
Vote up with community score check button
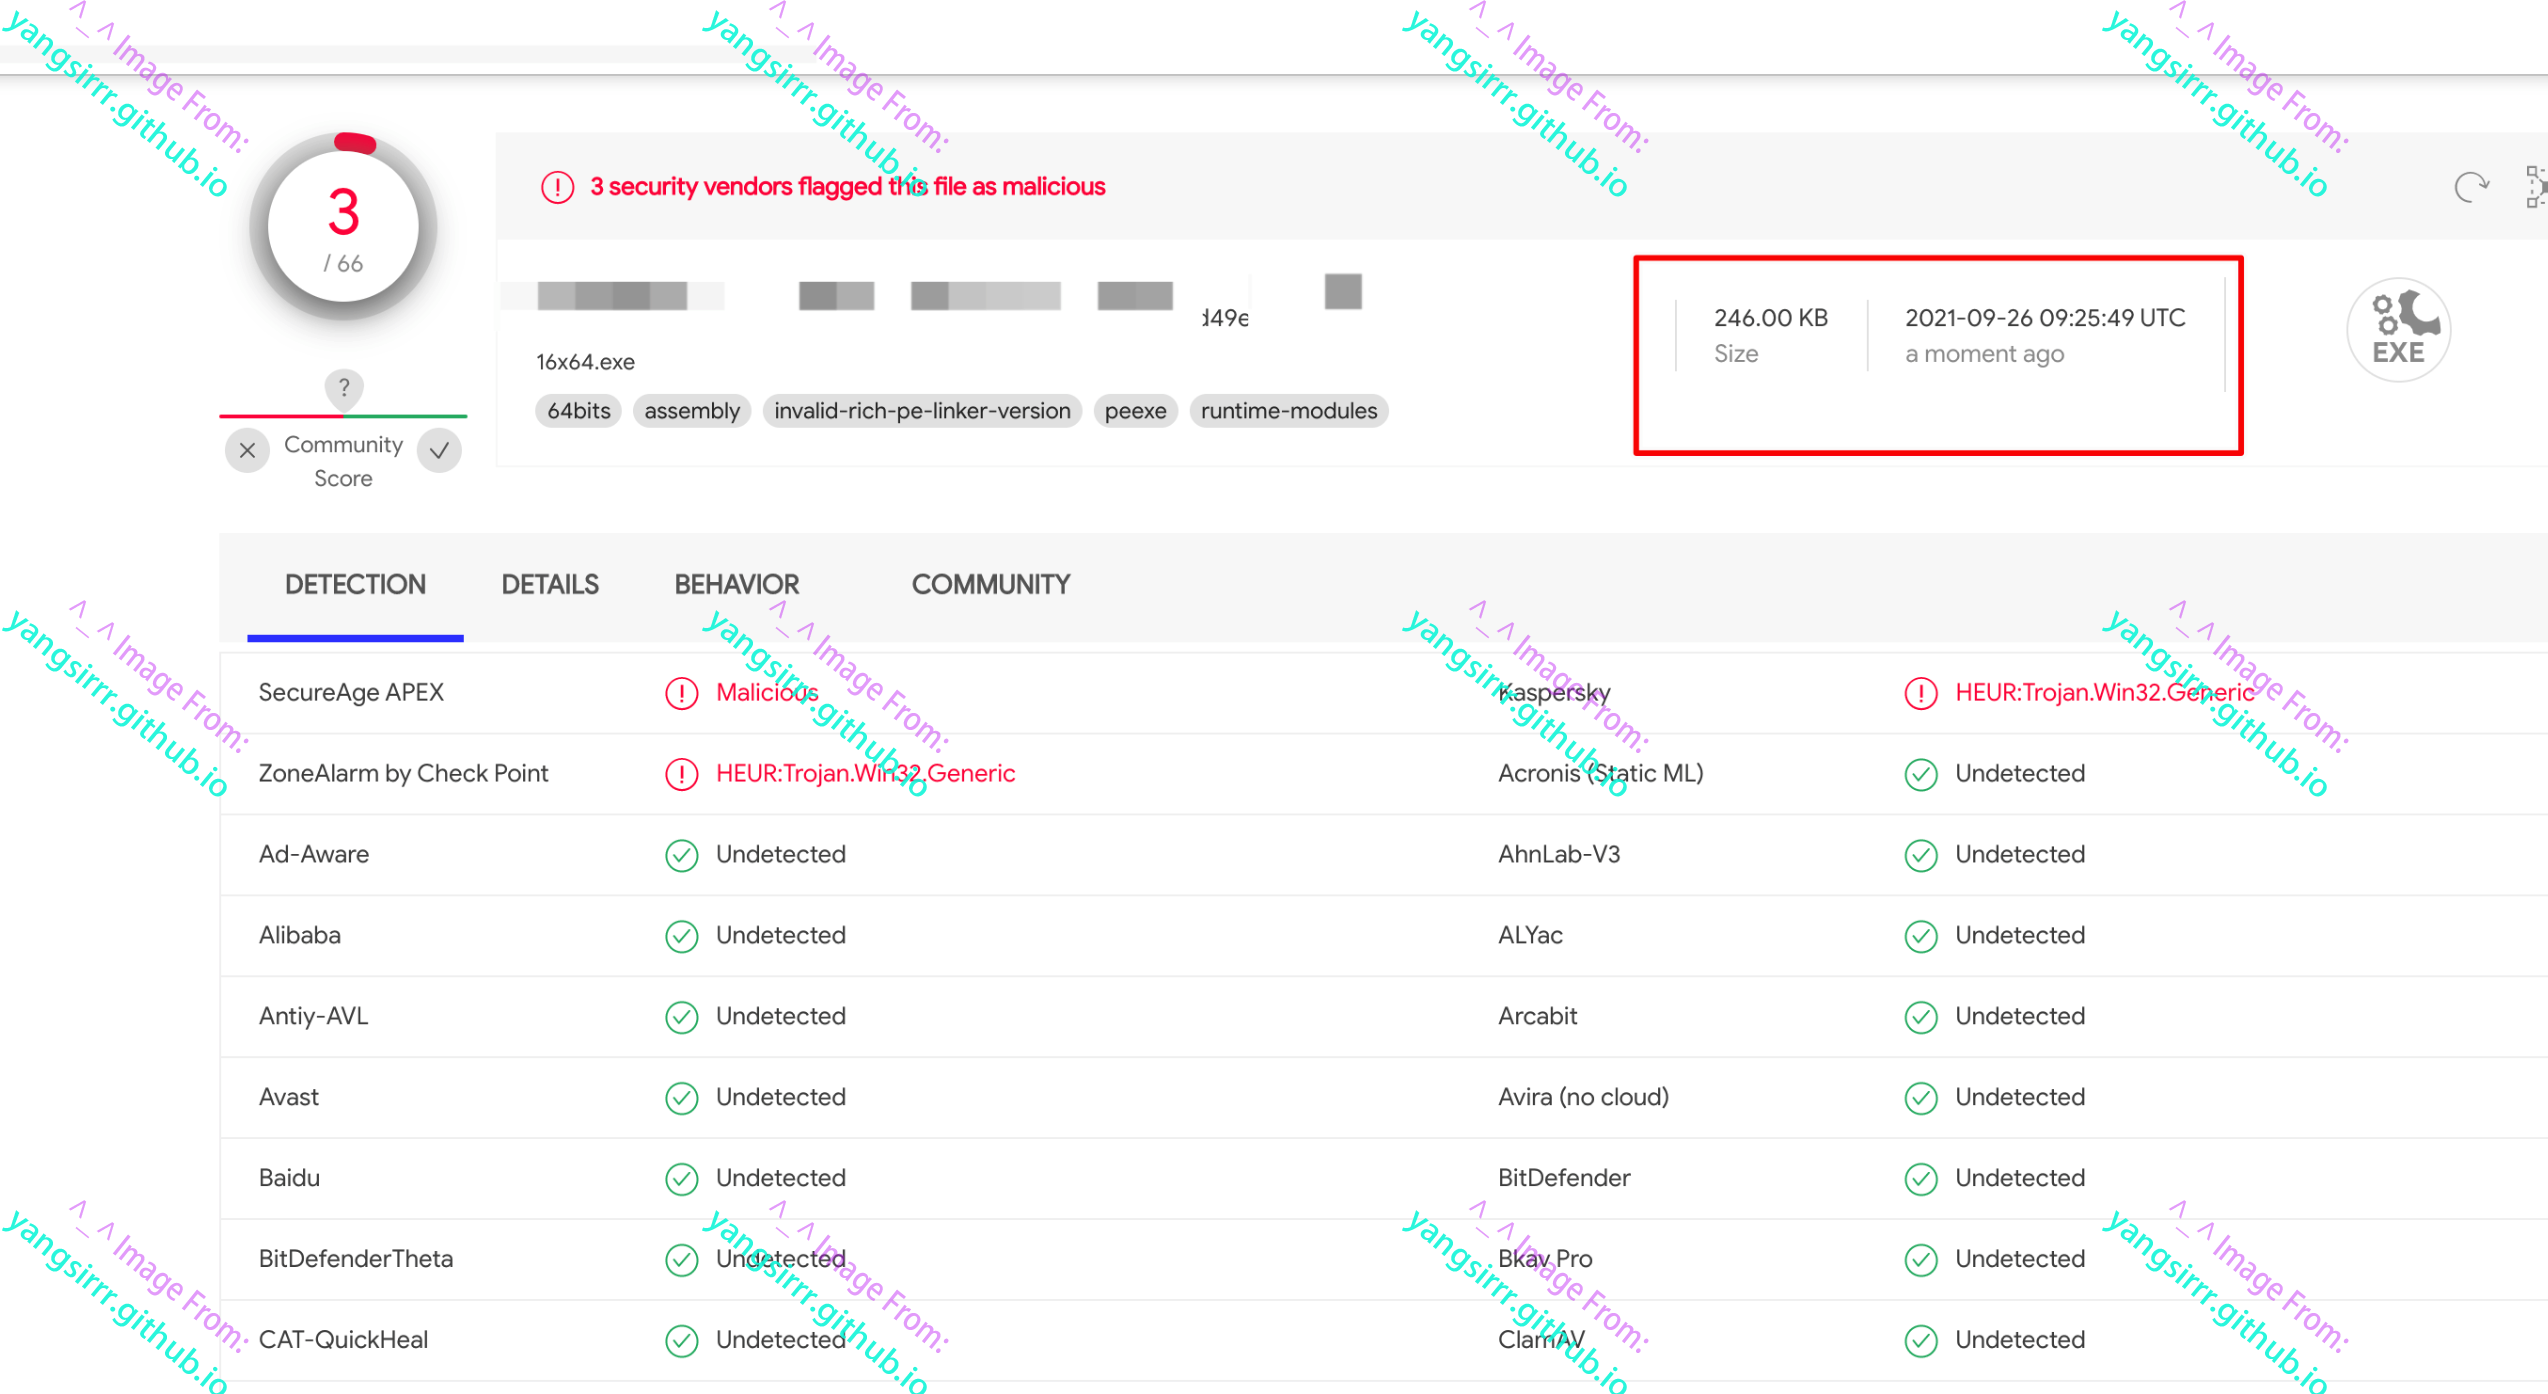pos(439,451)
